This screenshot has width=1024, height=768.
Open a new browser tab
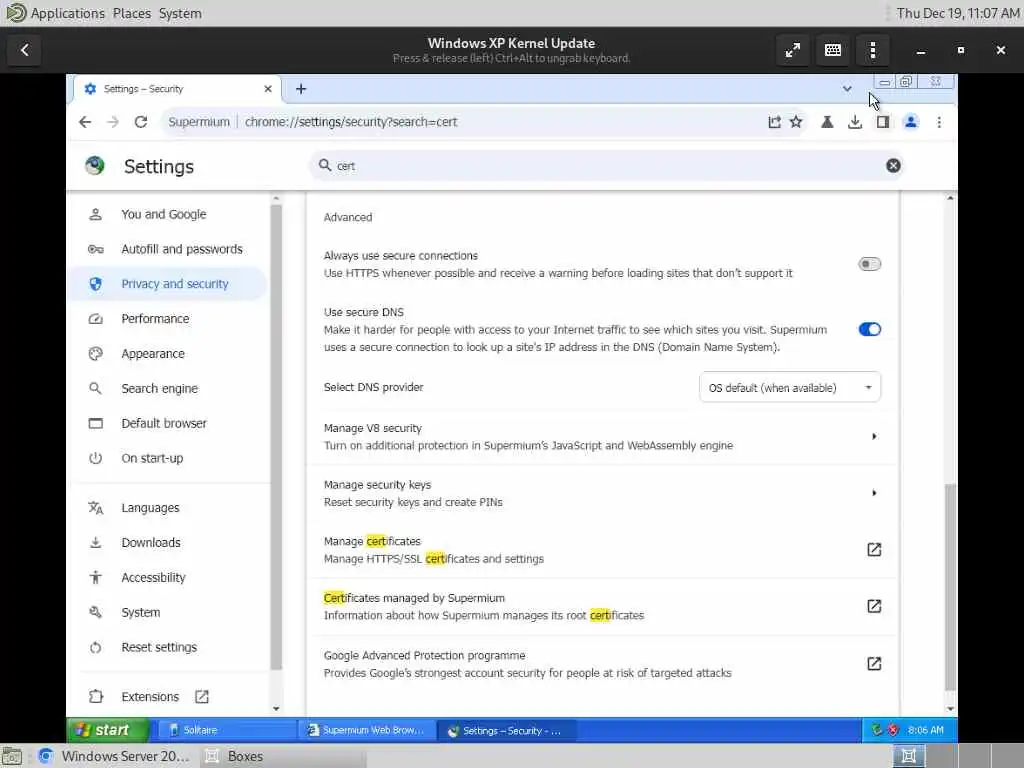coord(301,89)
